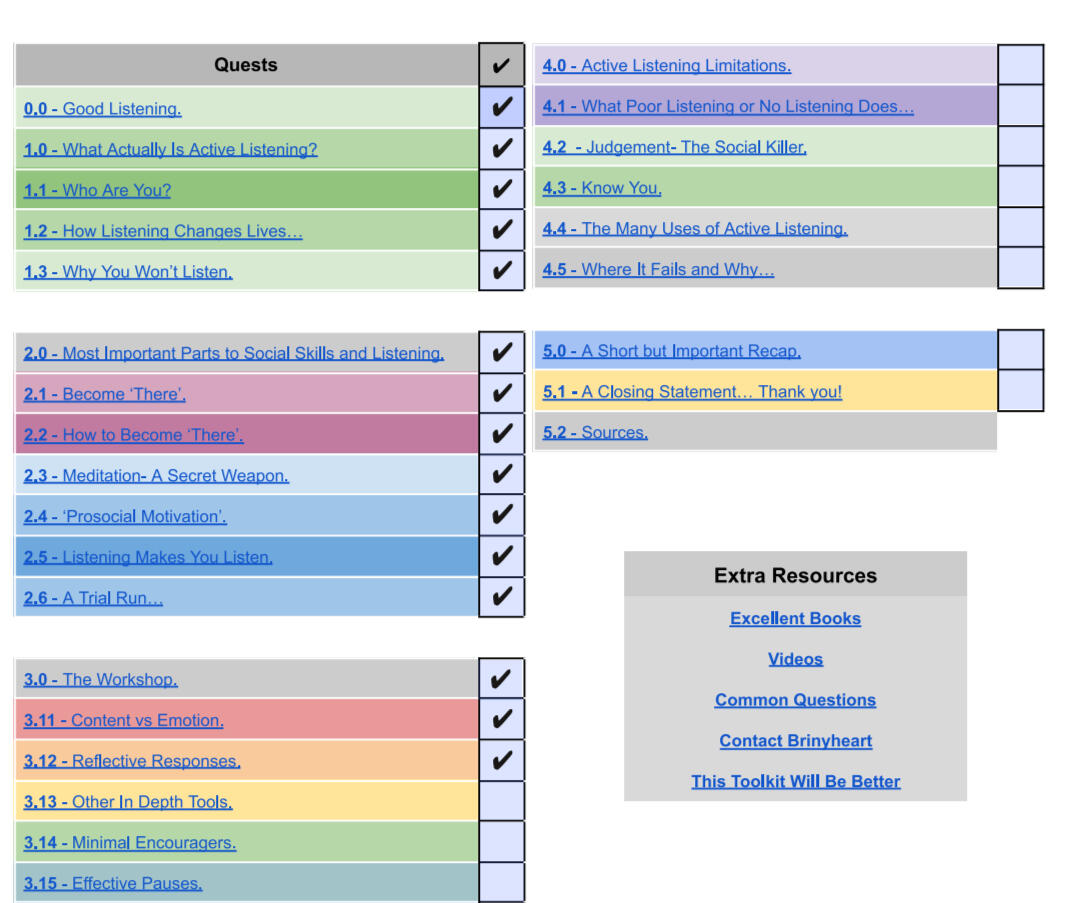
Task: Uncheck the 2.3 Meditation quest checkbox
Action: coord(501,475)
